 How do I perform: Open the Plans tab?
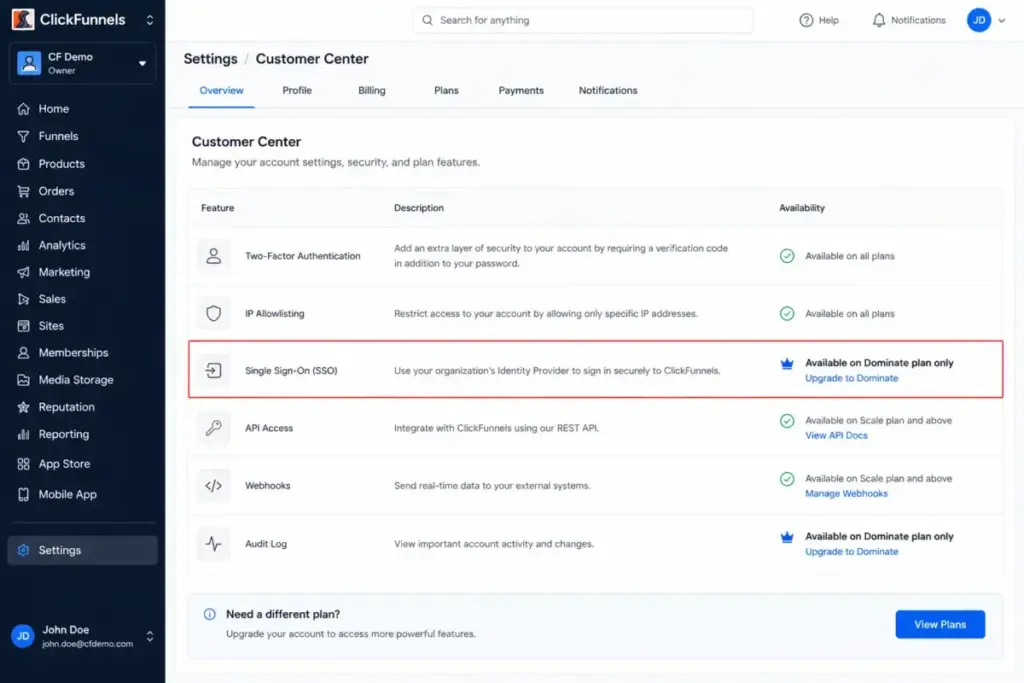[x=446, y=90]
